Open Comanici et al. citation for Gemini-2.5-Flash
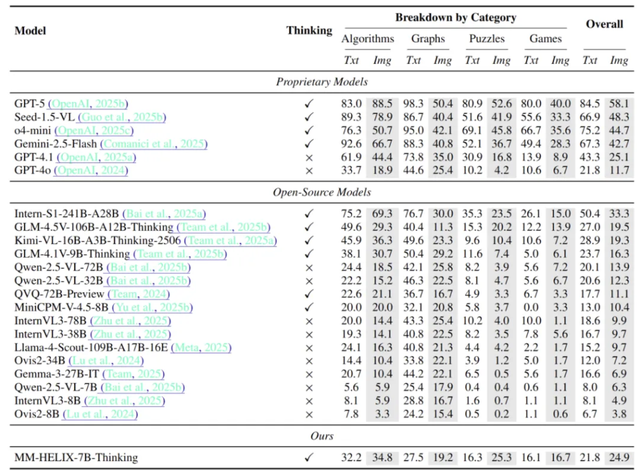Image resolution: width=640 pixels, height=471 pixels. coord(152,142)
